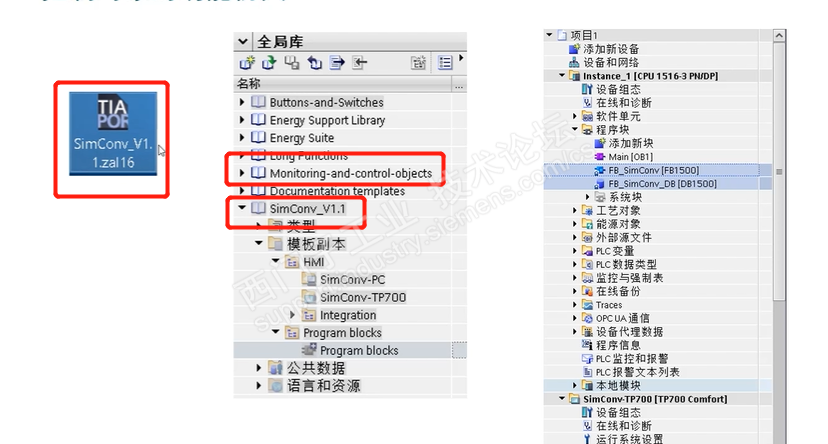Expand the Traces node
Viewport: 828px width, 444px height.
(575, 305)
